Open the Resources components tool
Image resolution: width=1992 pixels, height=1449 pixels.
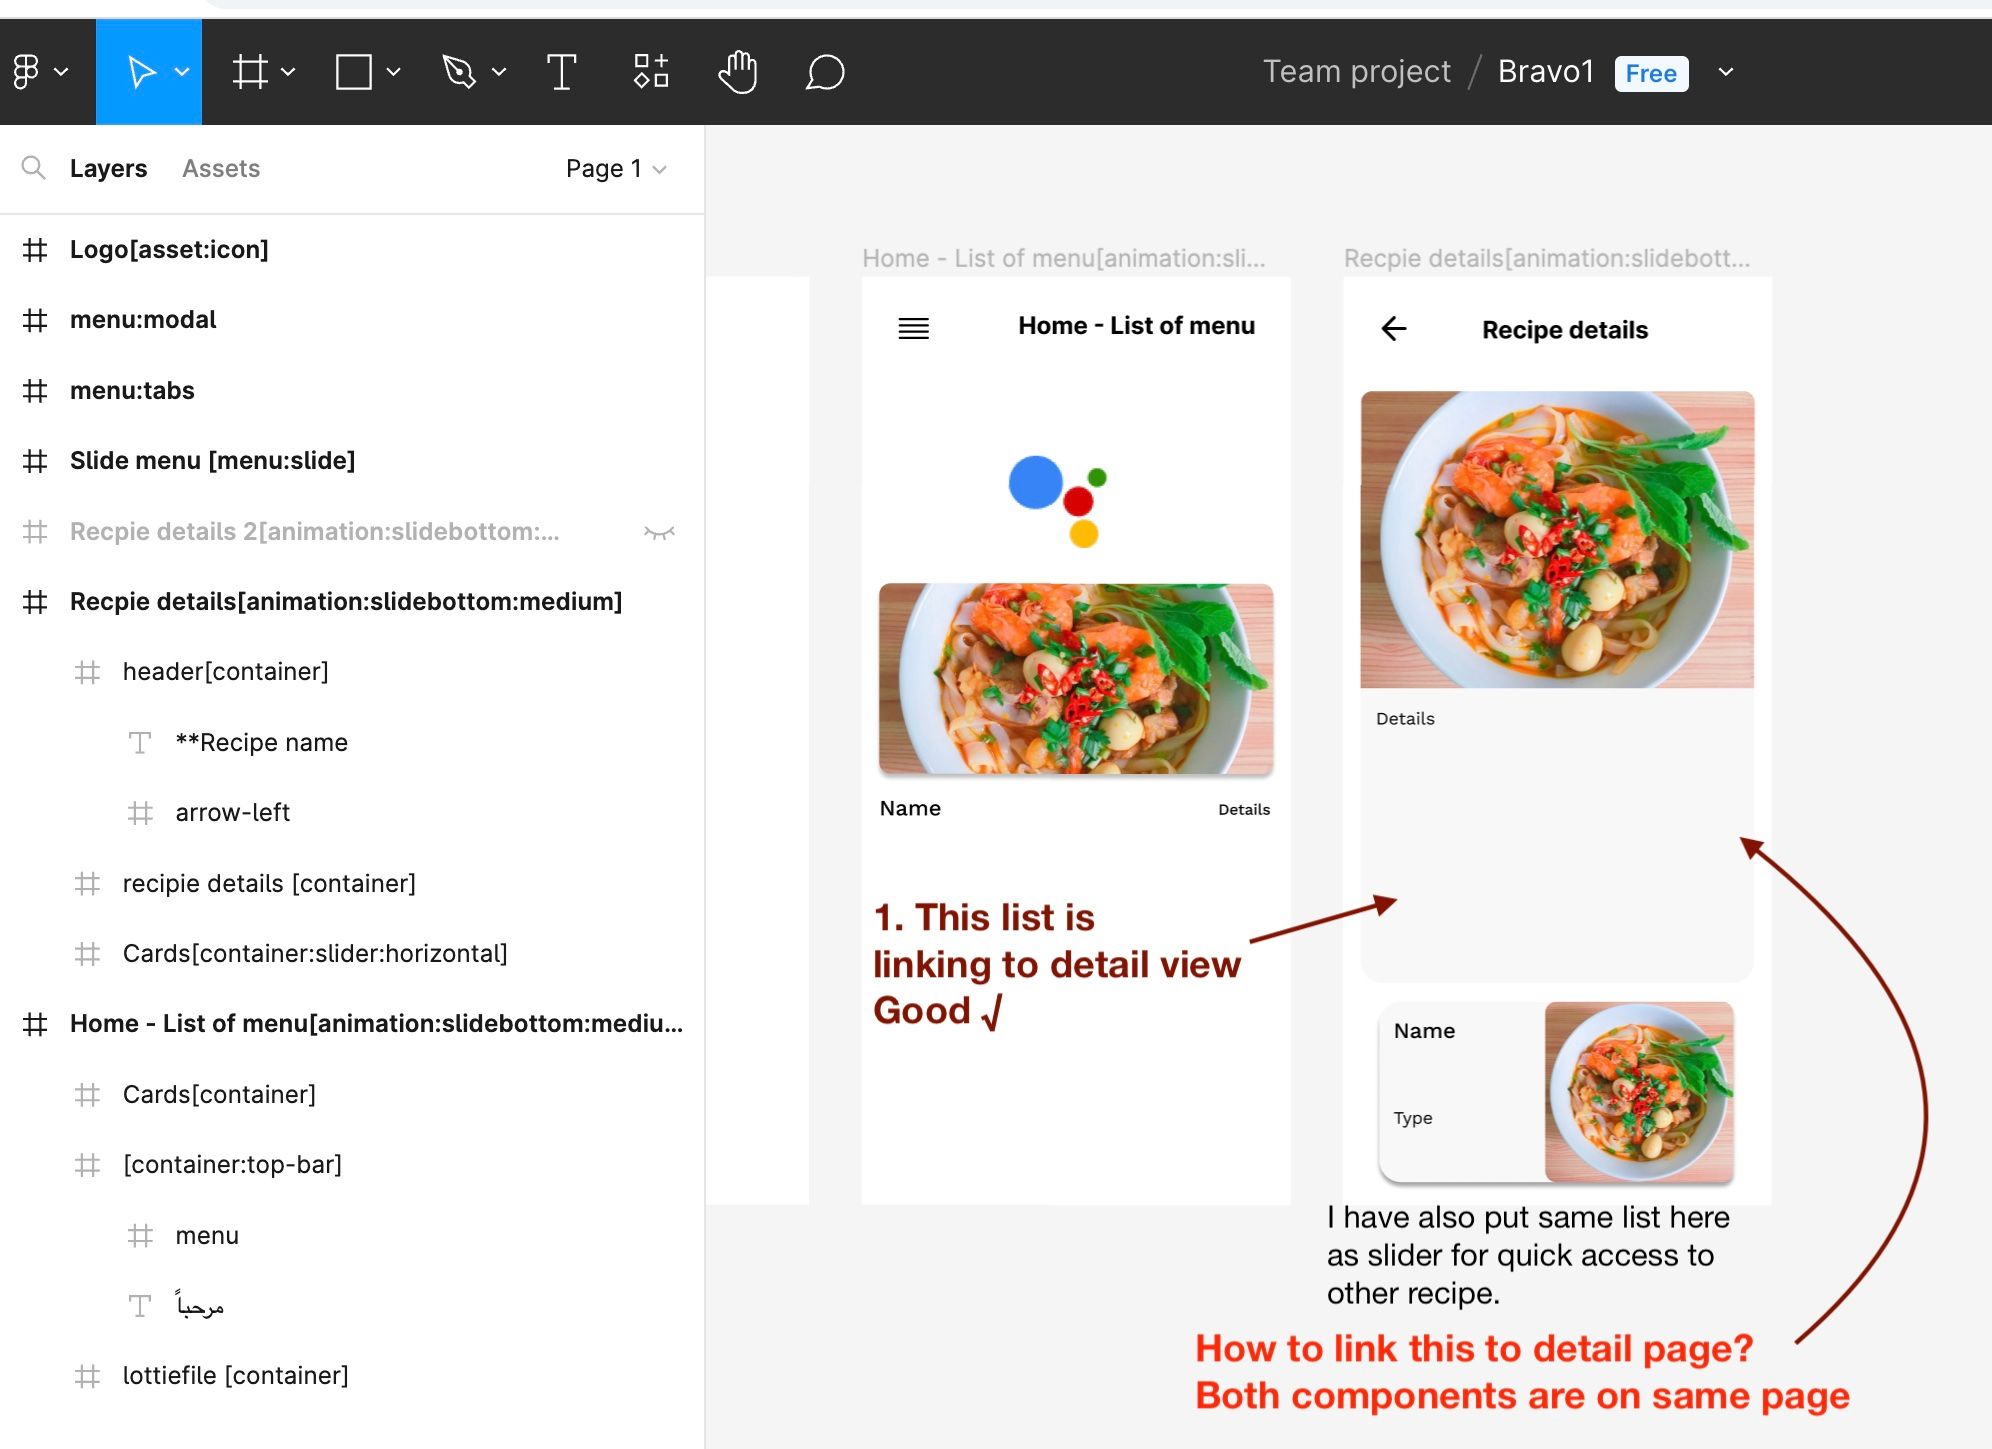pos(651,72)
